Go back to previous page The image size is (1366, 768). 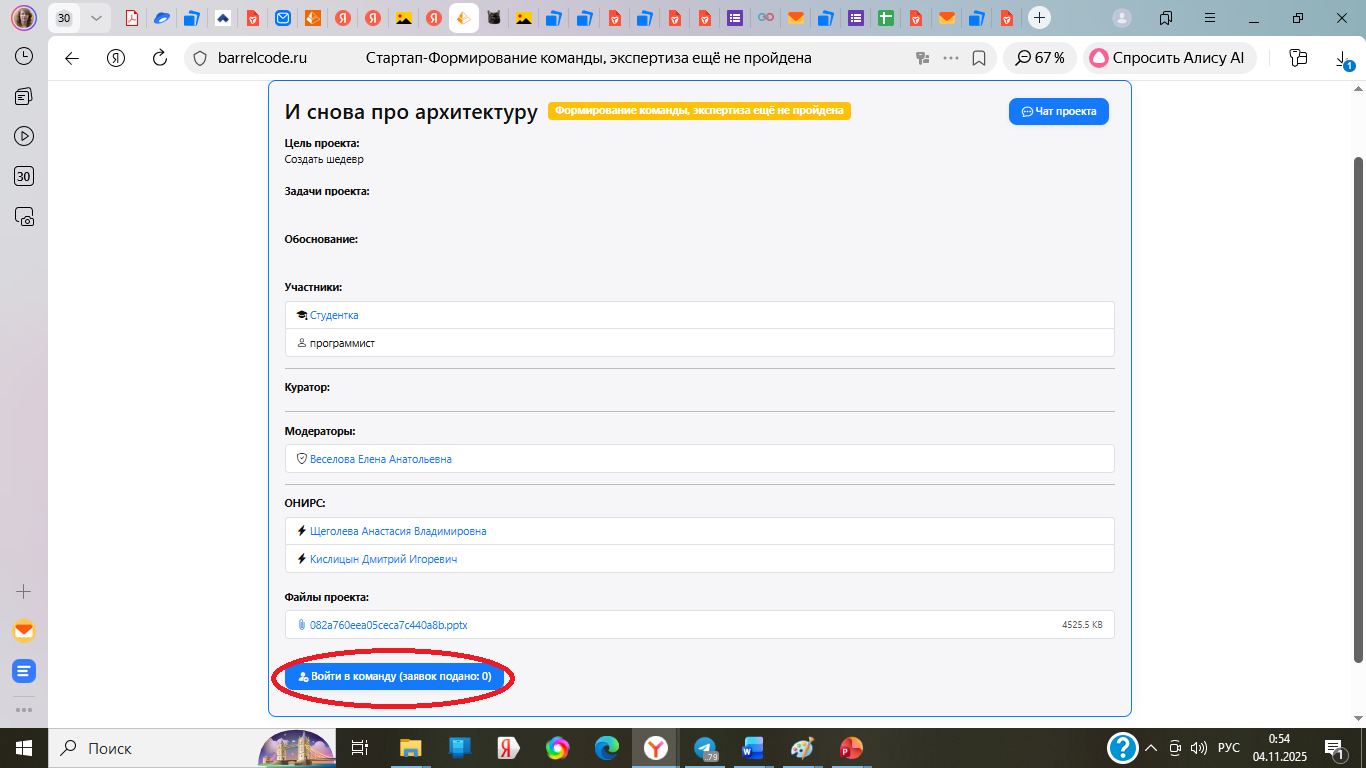(72, 58)
